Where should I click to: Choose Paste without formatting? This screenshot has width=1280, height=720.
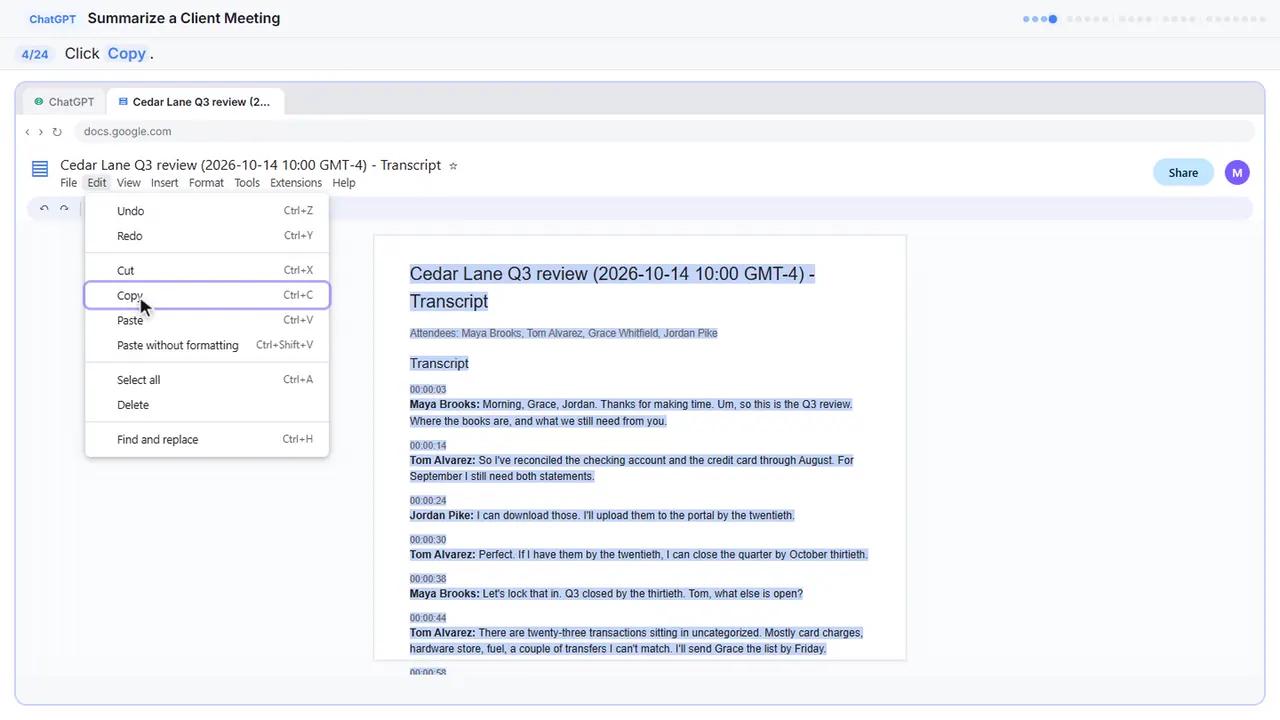click(207, 346)
